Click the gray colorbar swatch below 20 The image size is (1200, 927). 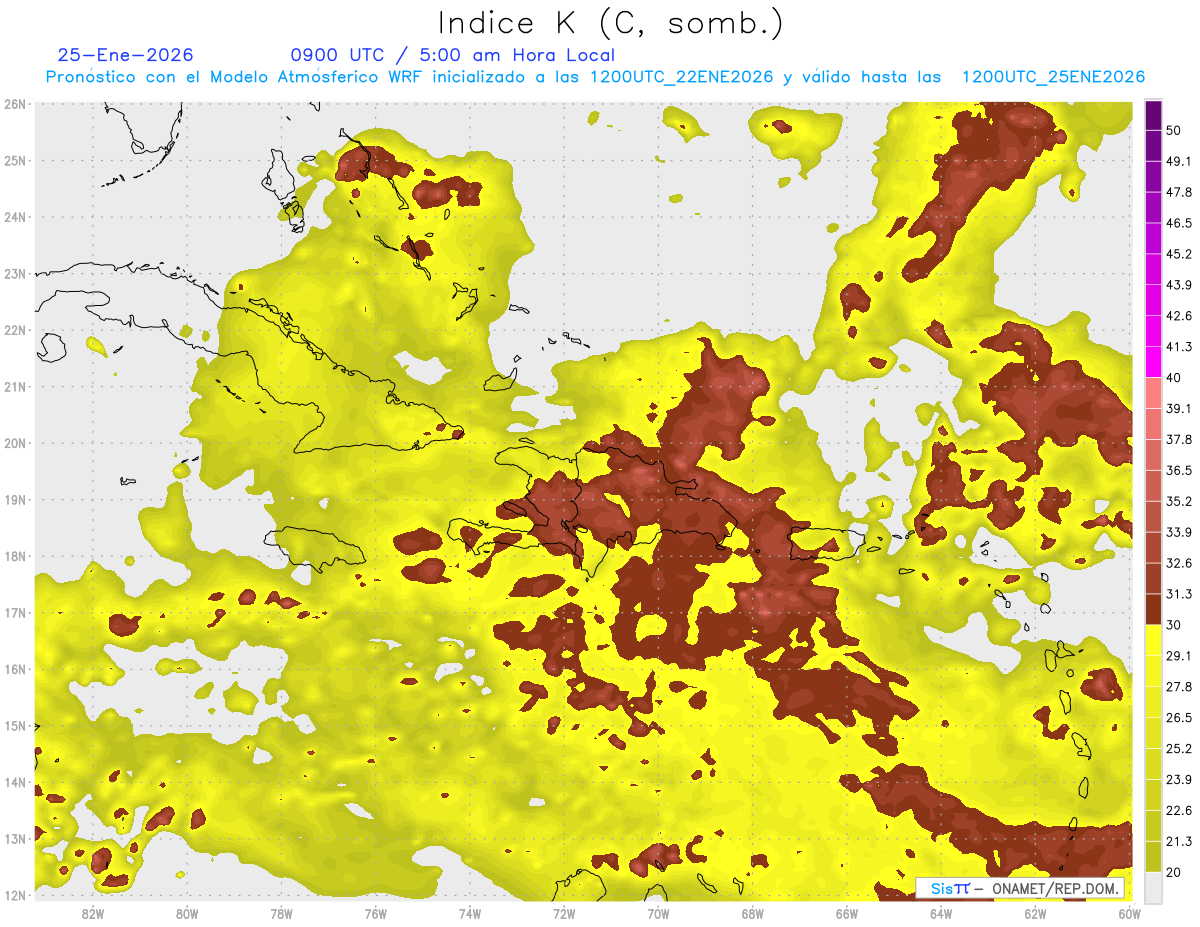point(1153,887)
